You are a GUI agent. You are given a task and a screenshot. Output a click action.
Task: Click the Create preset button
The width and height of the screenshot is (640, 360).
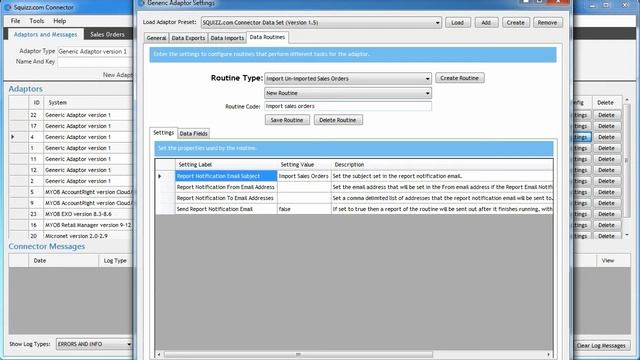pyautogui.click(x=516, y=22)
